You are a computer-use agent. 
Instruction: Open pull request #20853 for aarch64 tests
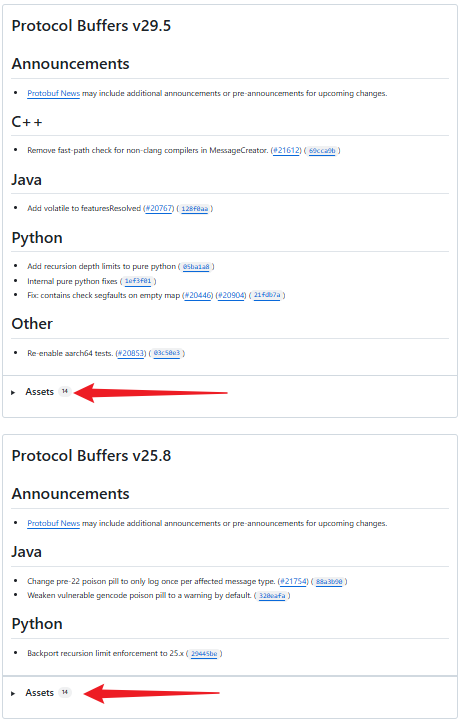[131, 354]
